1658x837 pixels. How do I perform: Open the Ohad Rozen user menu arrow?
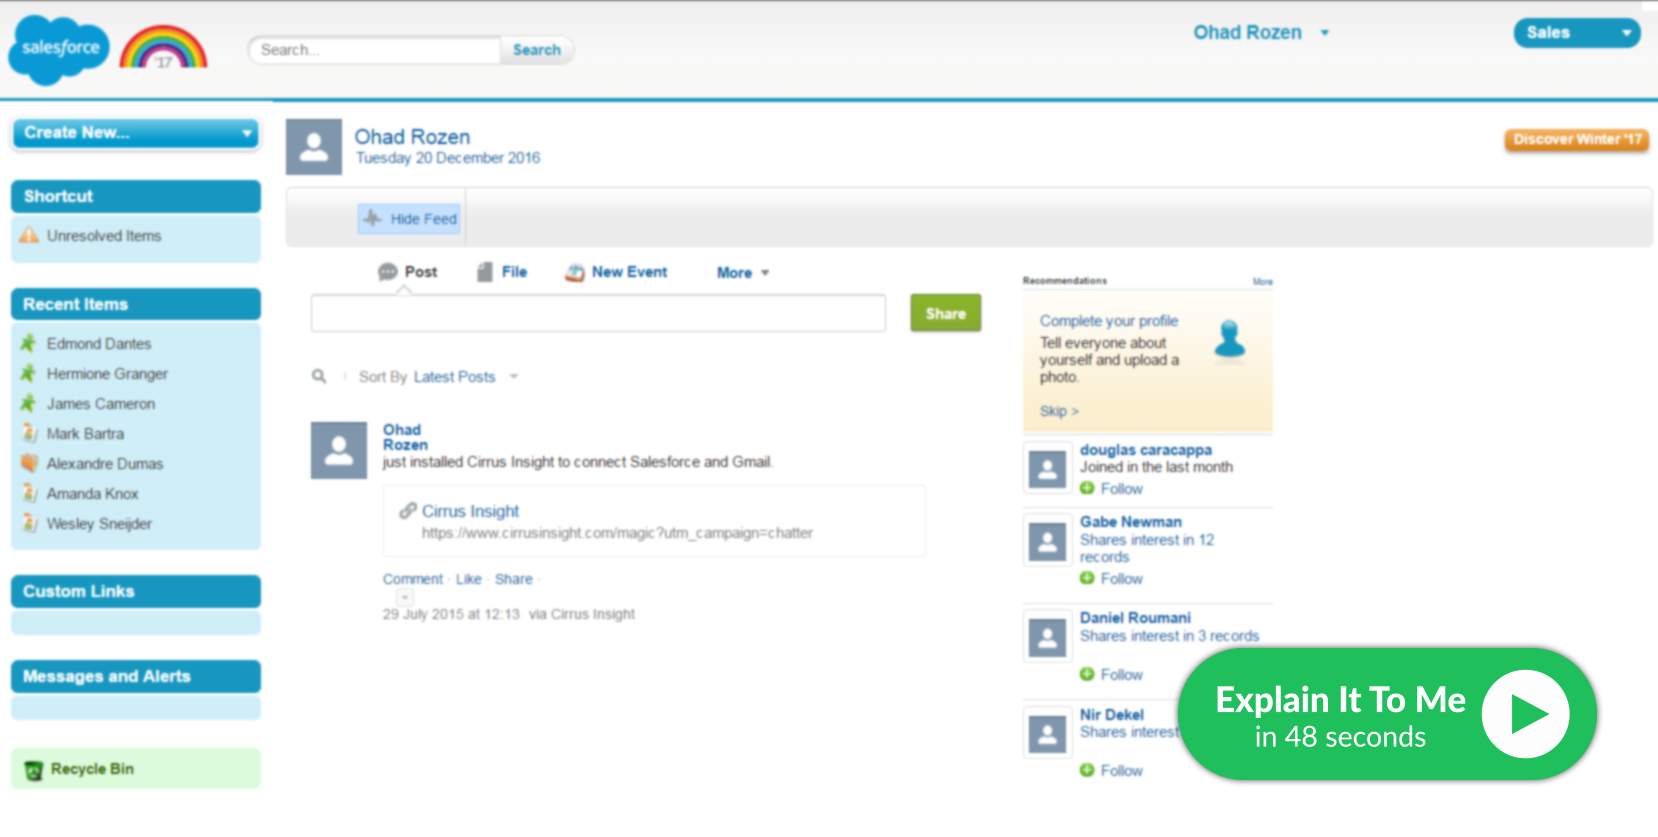tap(1325, 33)
